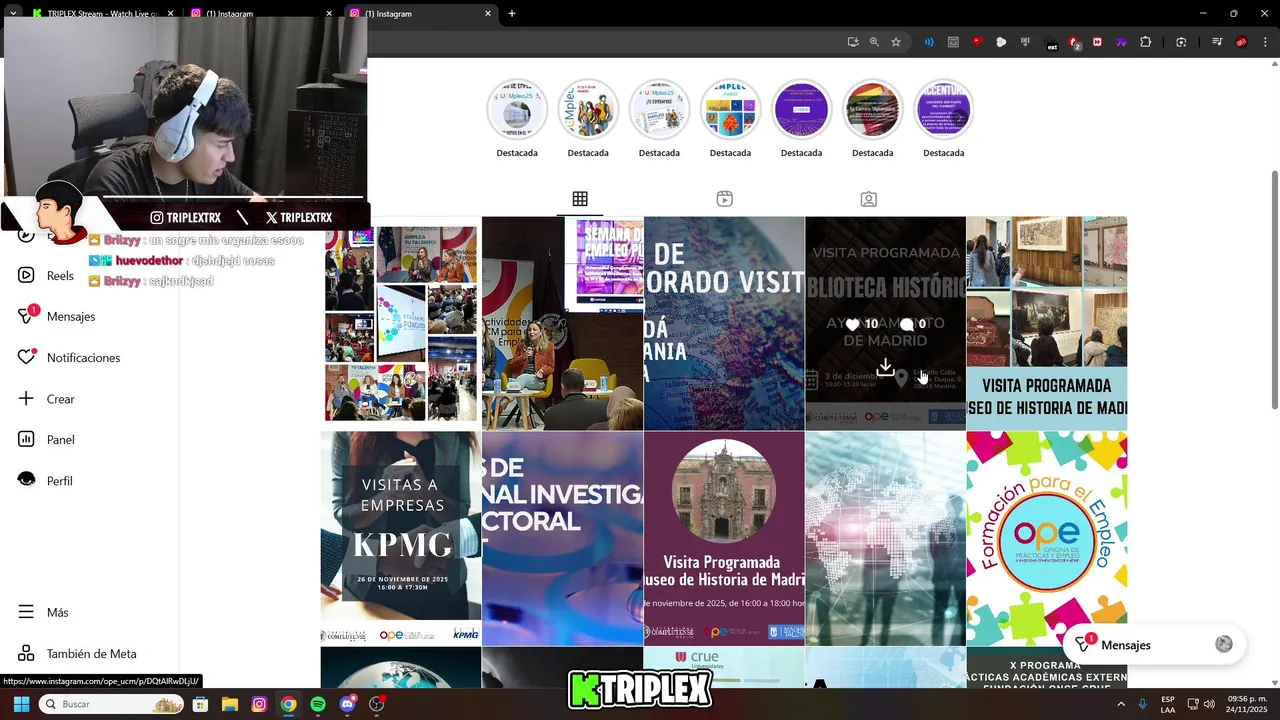Open the Visitas a Empresas KPMG post
Image resolution: width=1280 pixels, height=720 pixels.
click(x=401, y=538)
